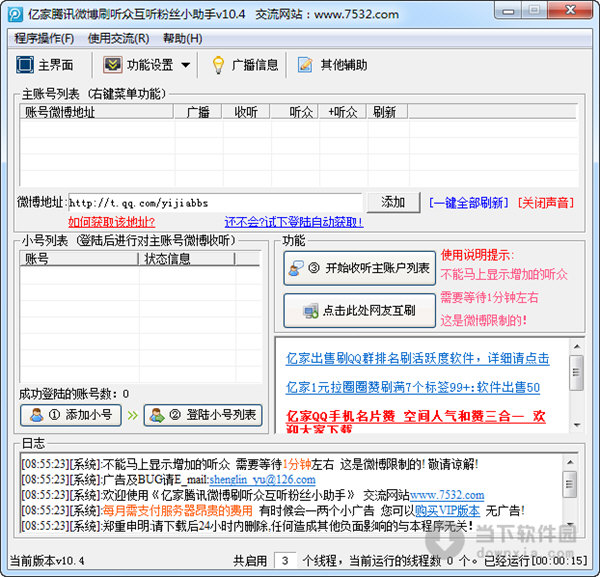Expand the 功能设置 dropdown arrow
This screenshot has height=577, width=600.
(186, 65)
